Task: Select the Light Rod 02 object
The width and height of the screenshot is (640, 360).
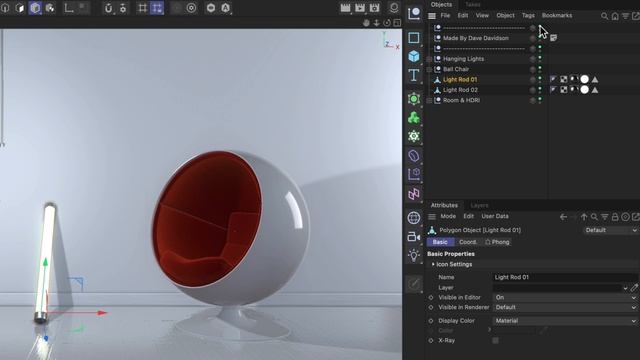Action: click(x=460, y=90)
